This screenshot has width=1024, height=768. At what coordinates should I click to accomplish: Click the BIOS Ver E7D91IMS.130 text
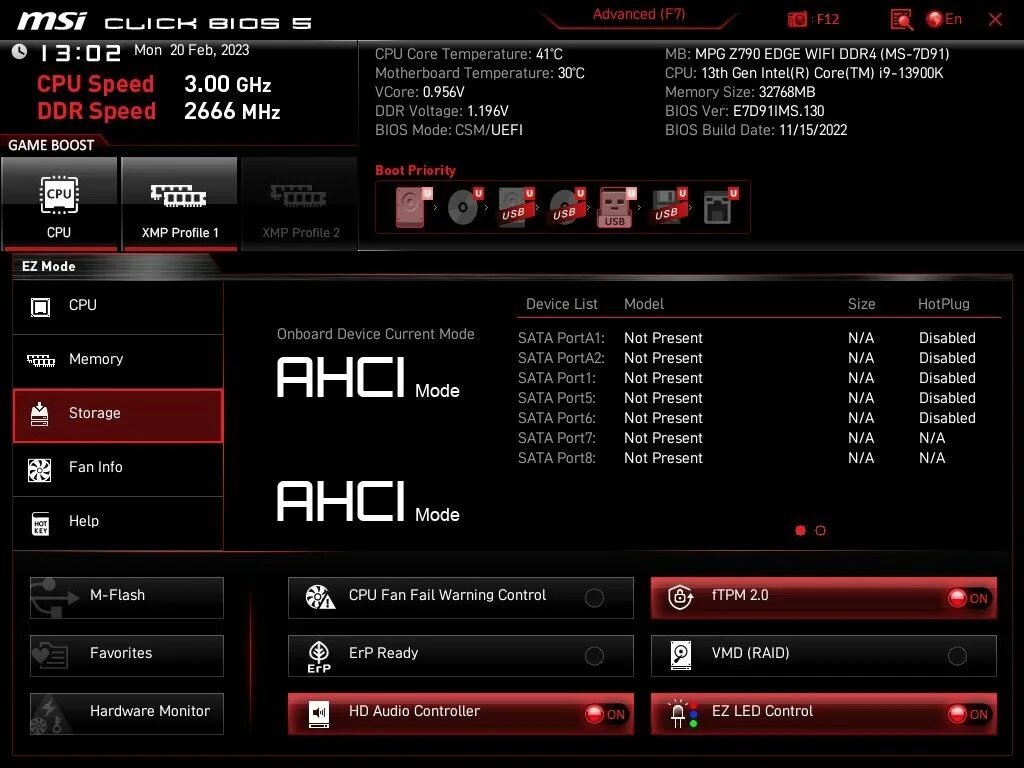[744, 111]
